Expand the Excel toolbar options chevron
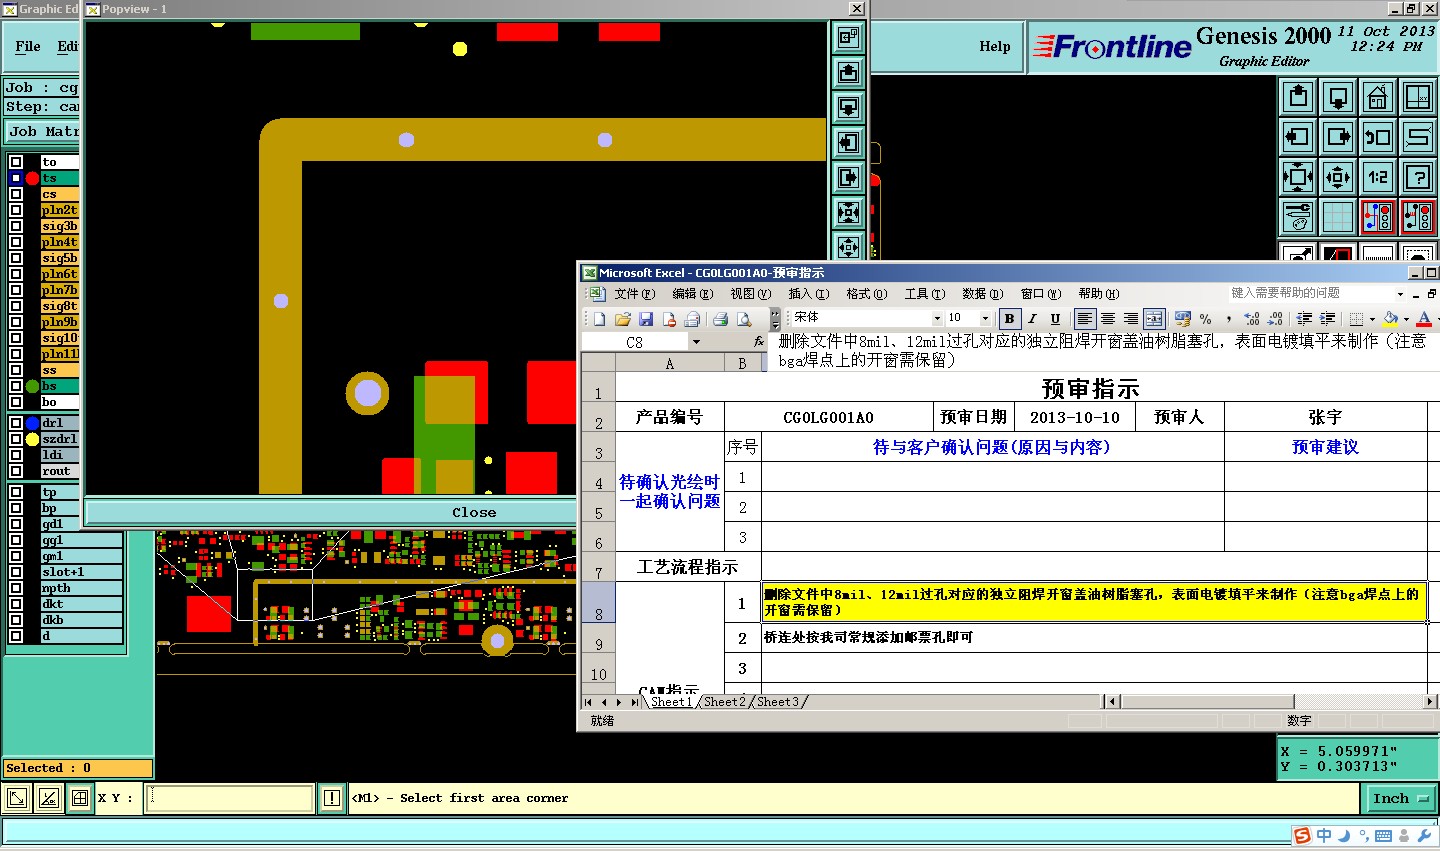Viewport: 1440px width, 851px height. (x=775, y=319)
